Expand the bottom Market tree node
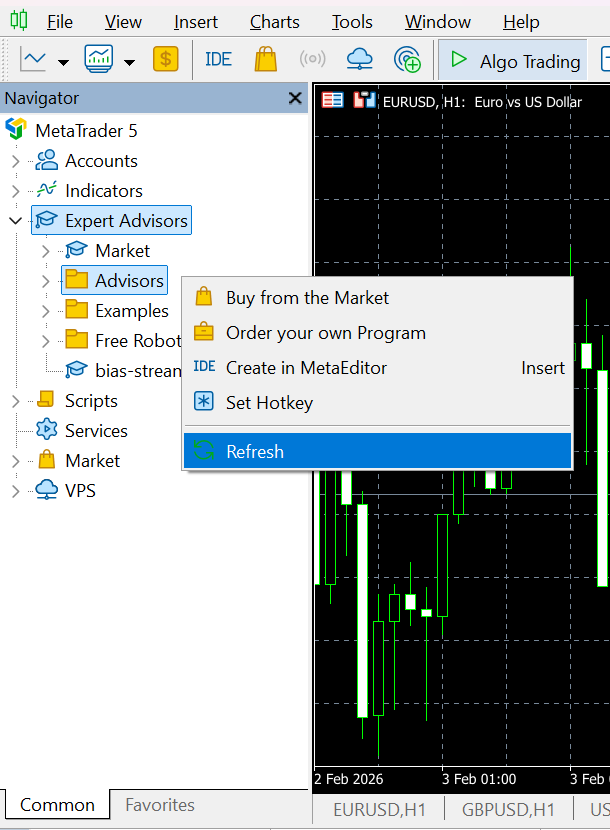Screen dimensions: 610x830 tap(15, 461)
